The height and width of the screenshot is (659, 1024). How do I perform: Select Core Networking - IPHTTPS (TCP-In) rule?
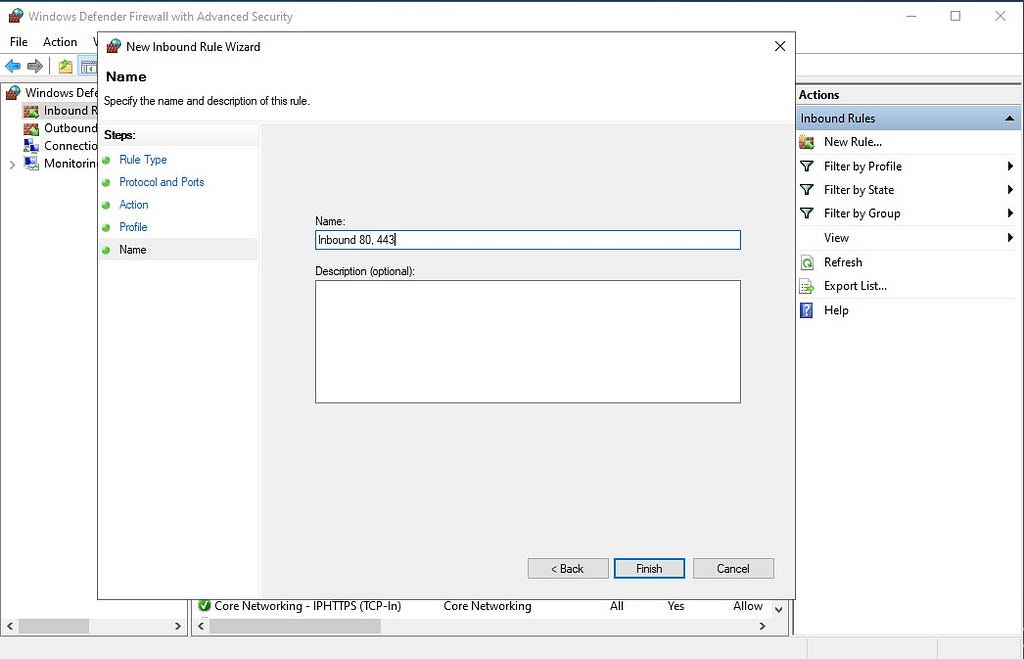pos(308,606)
